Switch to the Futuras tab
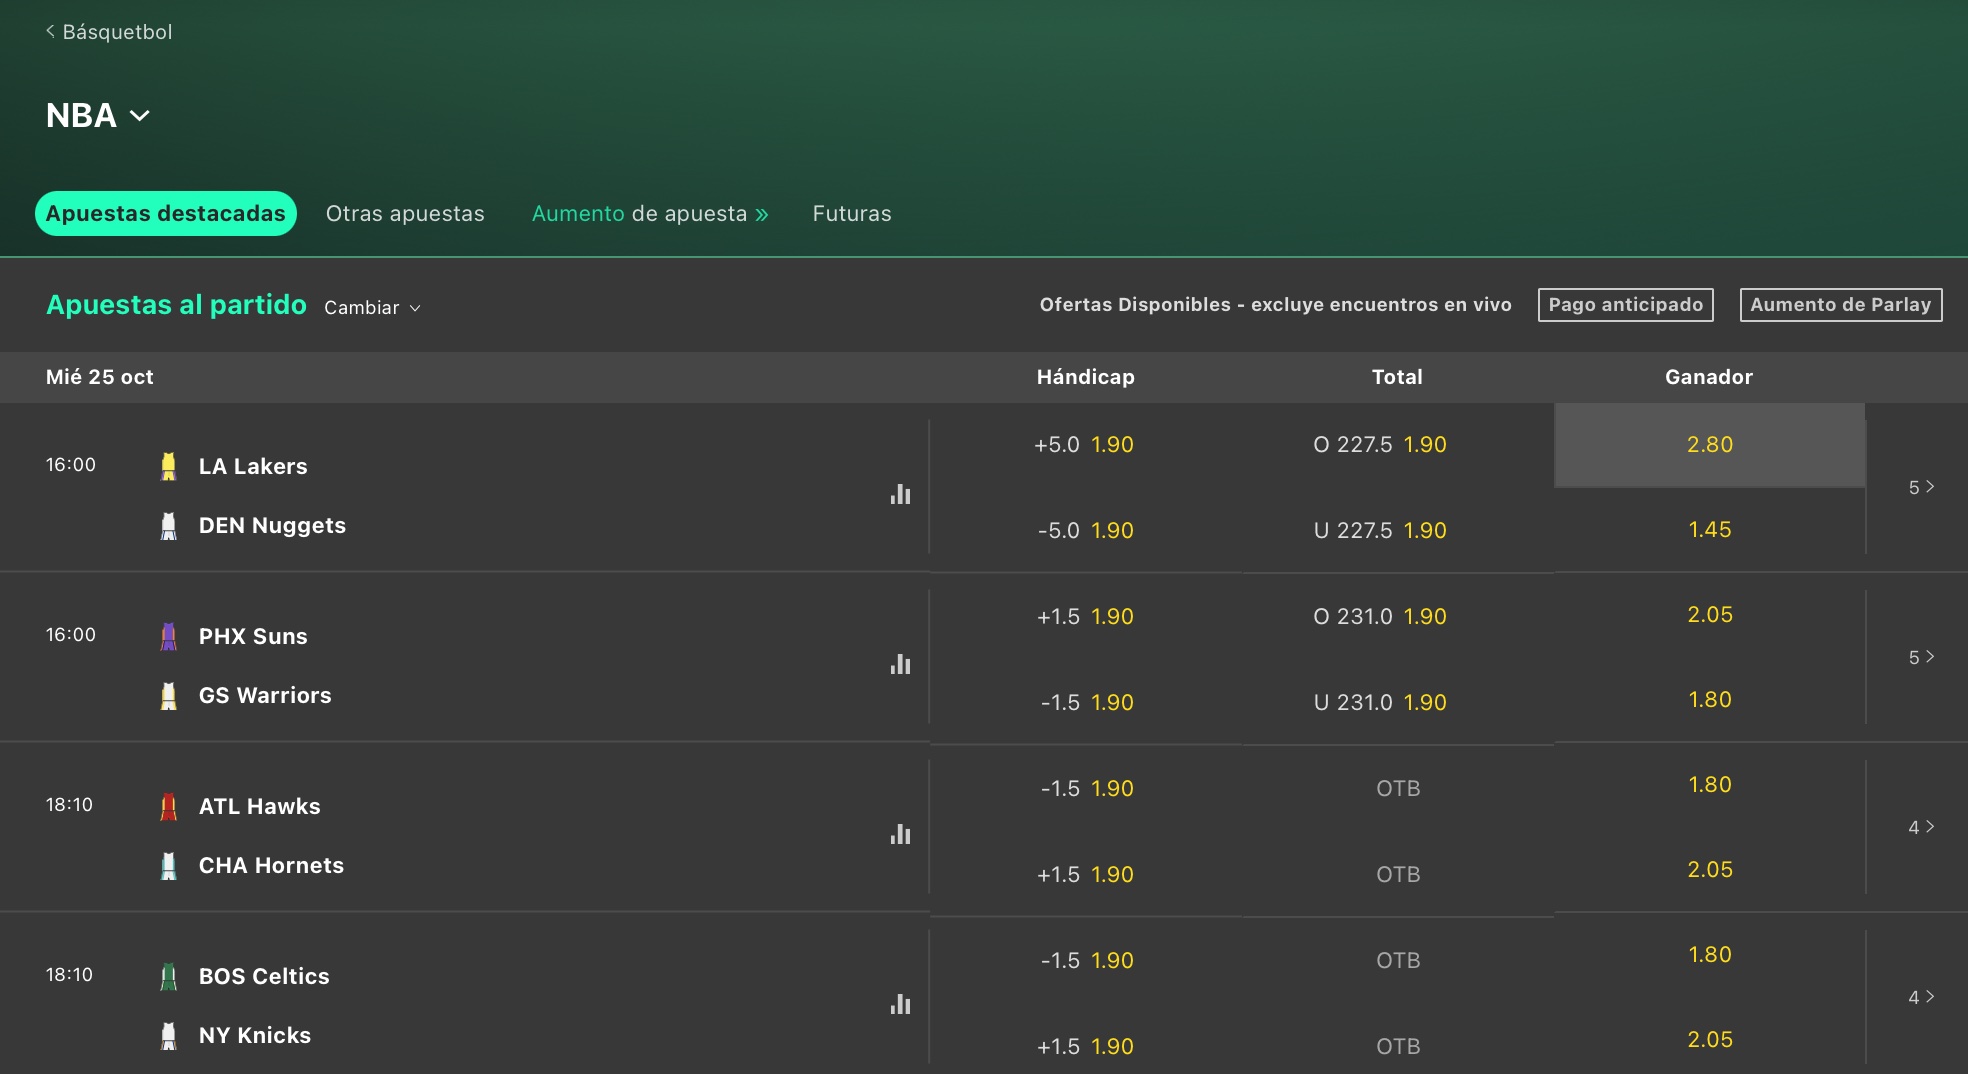The height and width of the screenshot is (1074, 1968). point(852,214)
